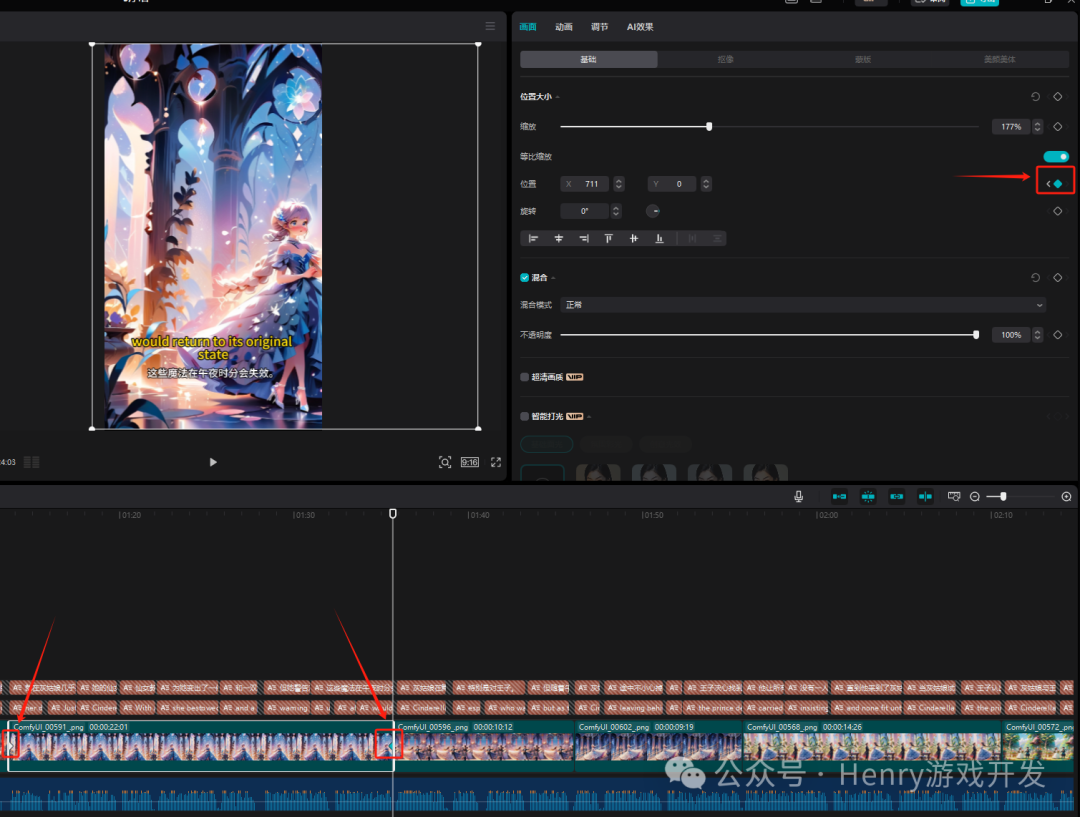Viewport: 1080px width, 817px height.
Task: Adjust the 缩放 scale slider
Action: [x=709, y=127]
